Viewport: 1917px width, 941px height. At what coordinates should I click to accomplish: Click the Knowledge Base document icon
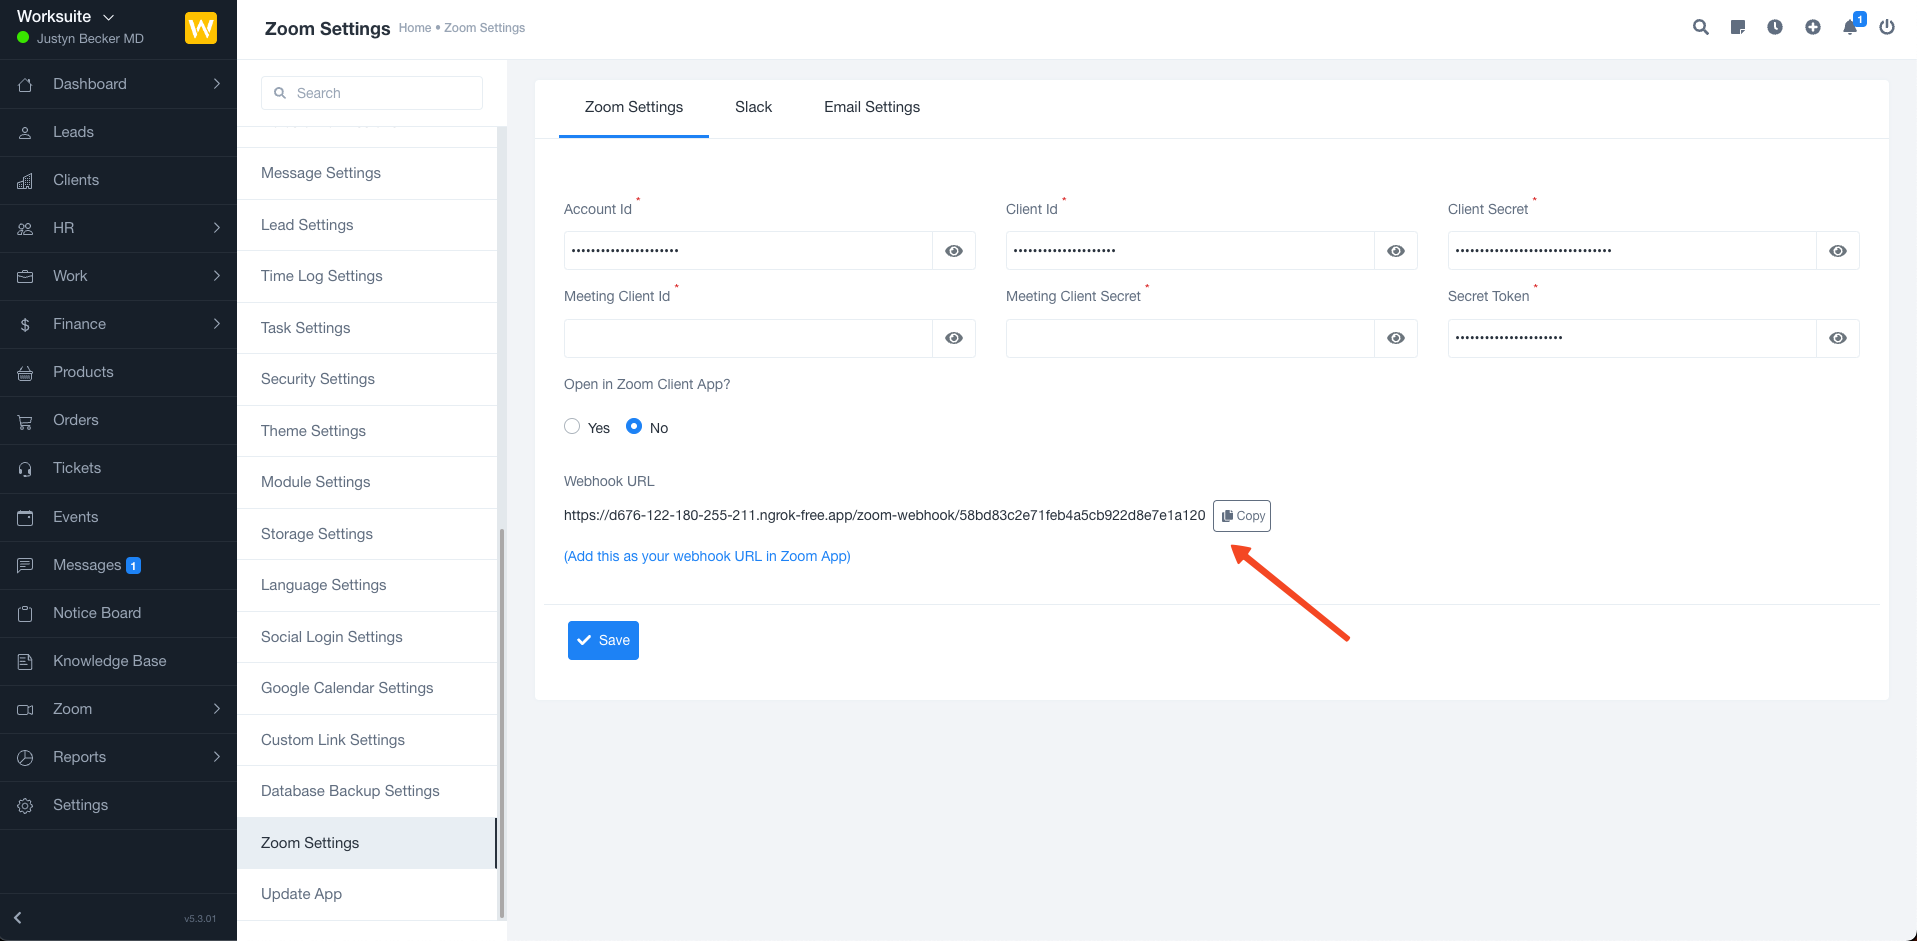pyautogui.click(x=25, y=662)
